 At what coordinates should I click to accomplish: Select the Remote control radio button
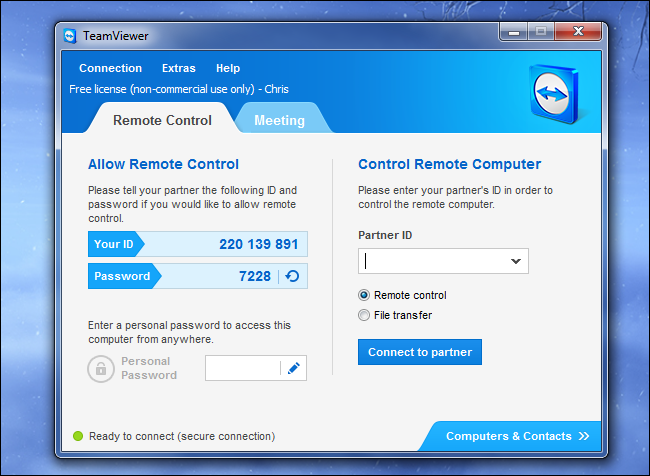click(364, 295)
